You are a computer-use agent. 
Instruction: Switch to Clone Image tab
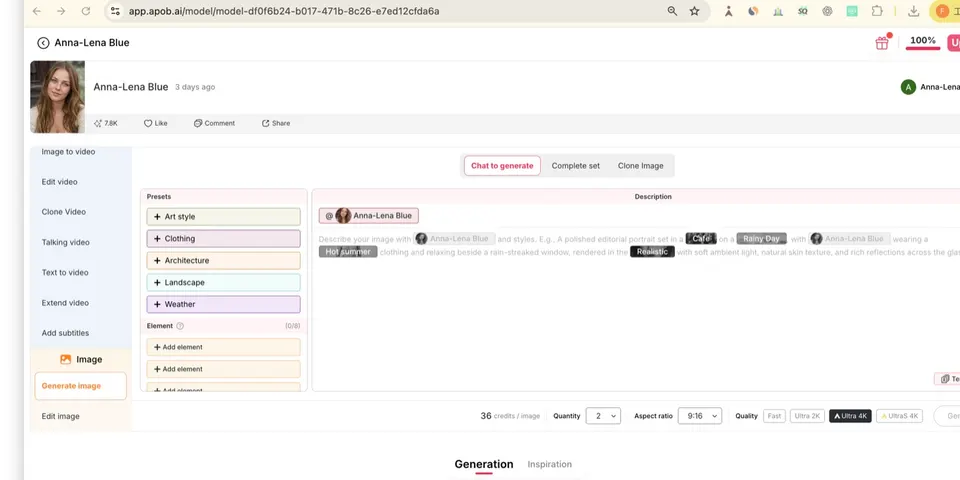(640, 166)
